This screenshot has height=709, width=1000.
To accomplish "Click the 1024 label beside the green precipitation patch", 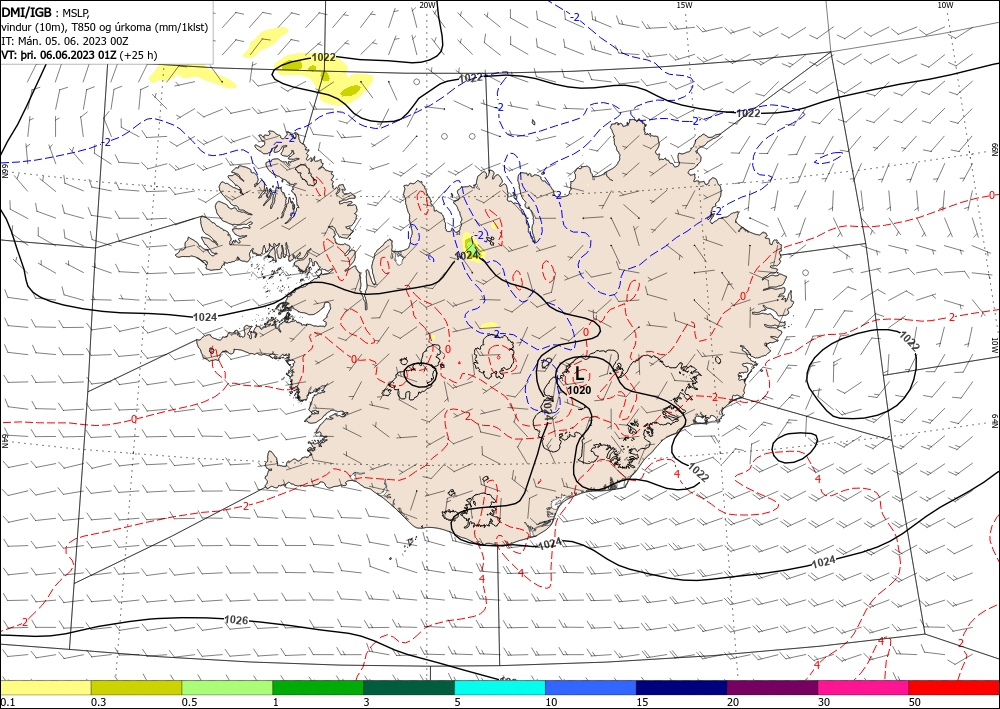I will [467, 255].
